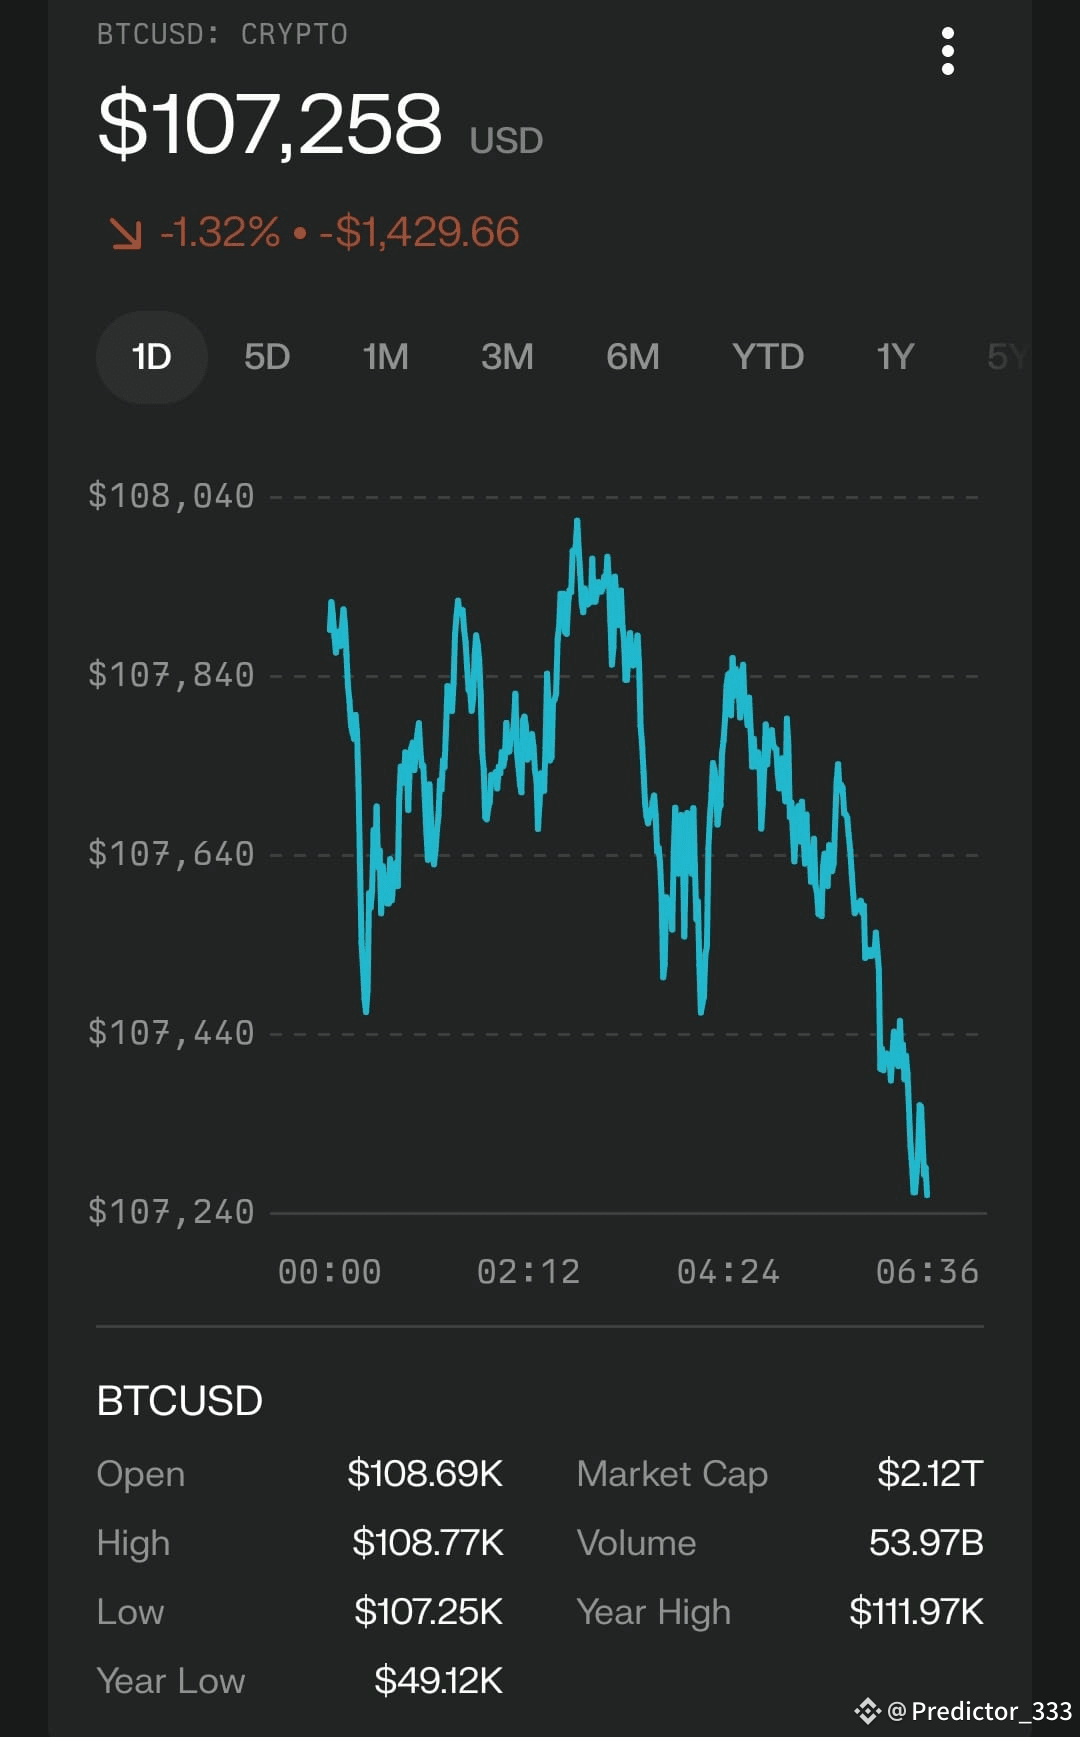Viewport: 1080px width, 1737px height.
Task: Switch chart to 6M range
Action: pos(633,357)
